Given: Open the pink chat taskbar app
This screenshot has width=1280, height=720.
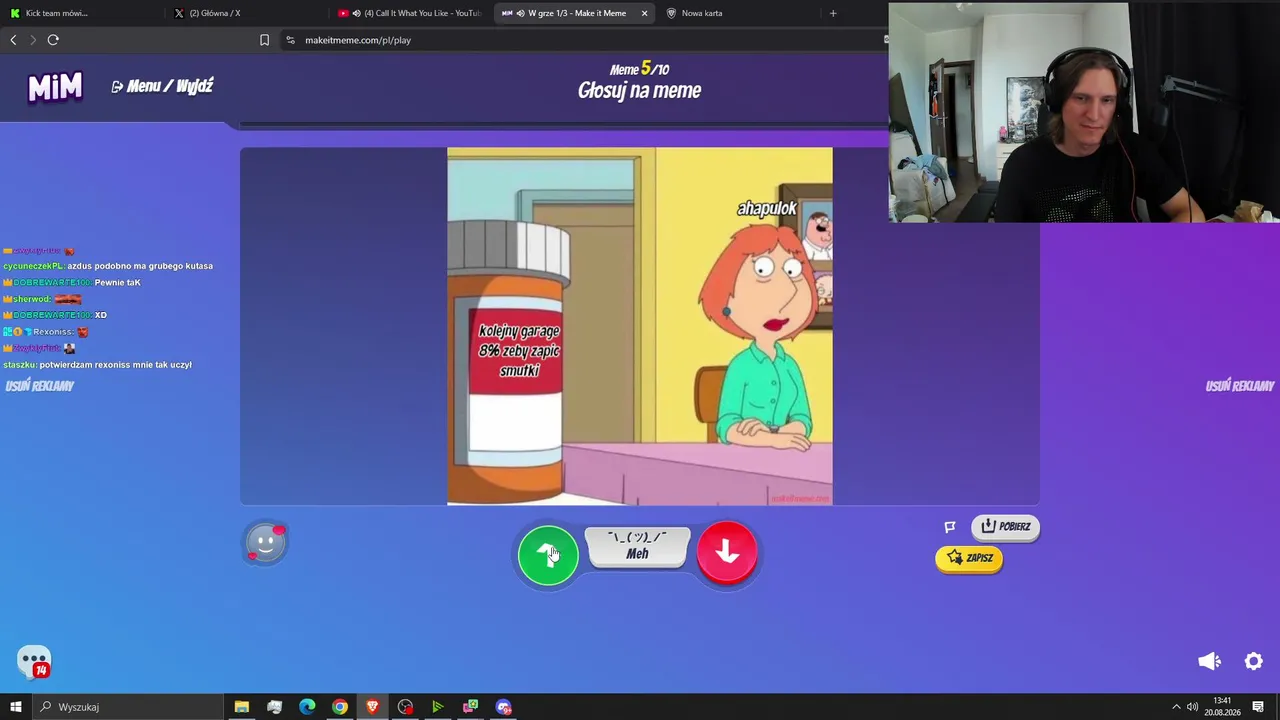Looking at the screenshot, I should click(470, 707).
